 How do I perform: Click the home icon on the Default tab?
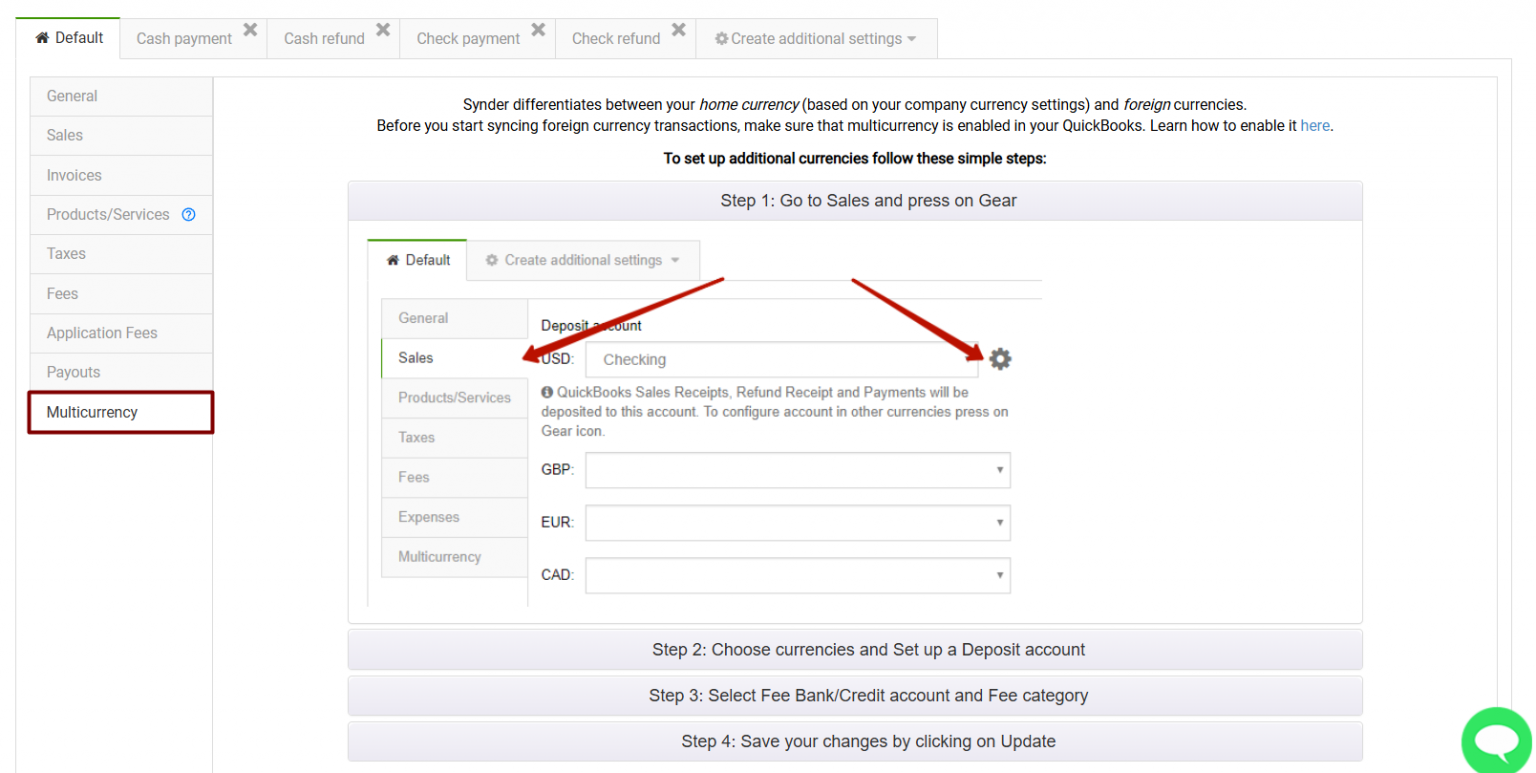pyautogui.click(x=42, y=37)
